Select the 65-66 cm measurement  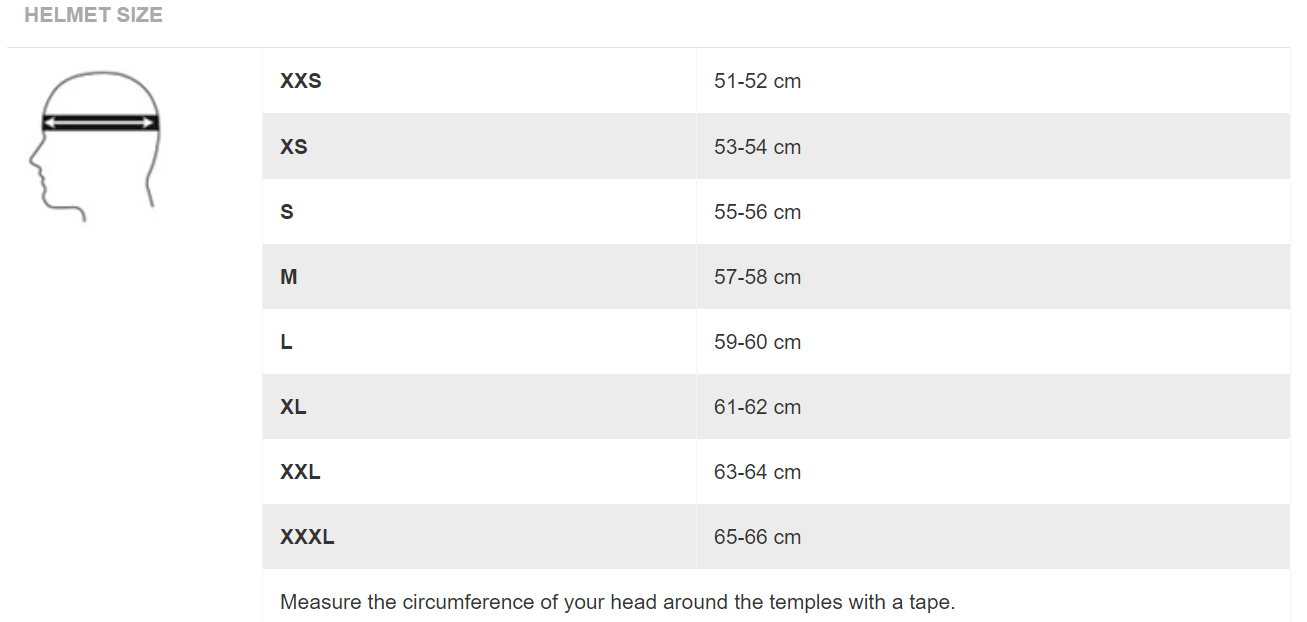(757, 537)
